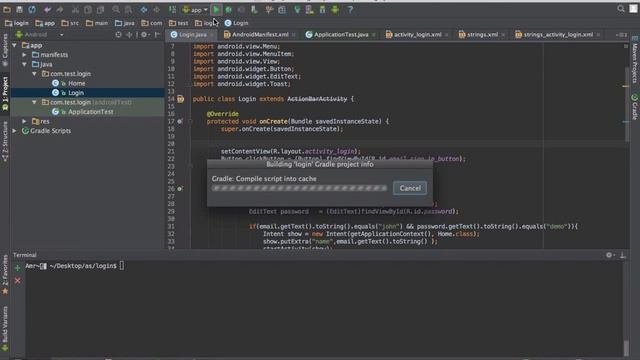Click the Paste toolbar icon
Screen dimensions: 640x360
click(x=100, y=9)
